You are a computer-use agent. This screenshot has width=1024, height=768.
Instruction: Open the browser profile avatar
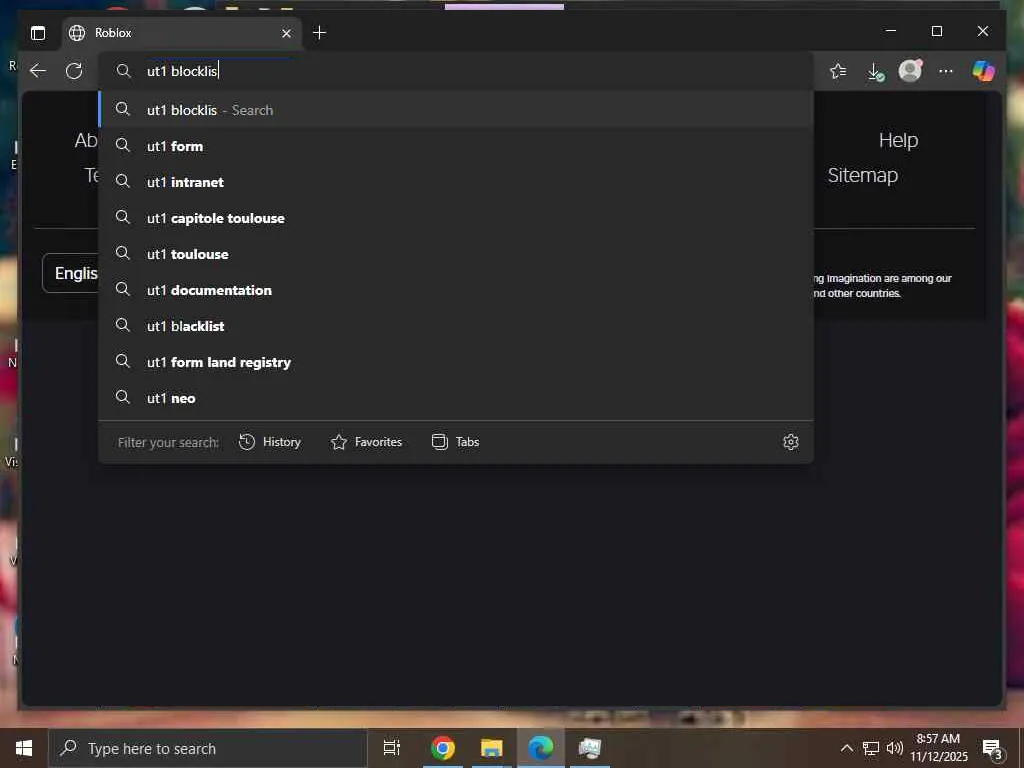(x=910, y=71)
